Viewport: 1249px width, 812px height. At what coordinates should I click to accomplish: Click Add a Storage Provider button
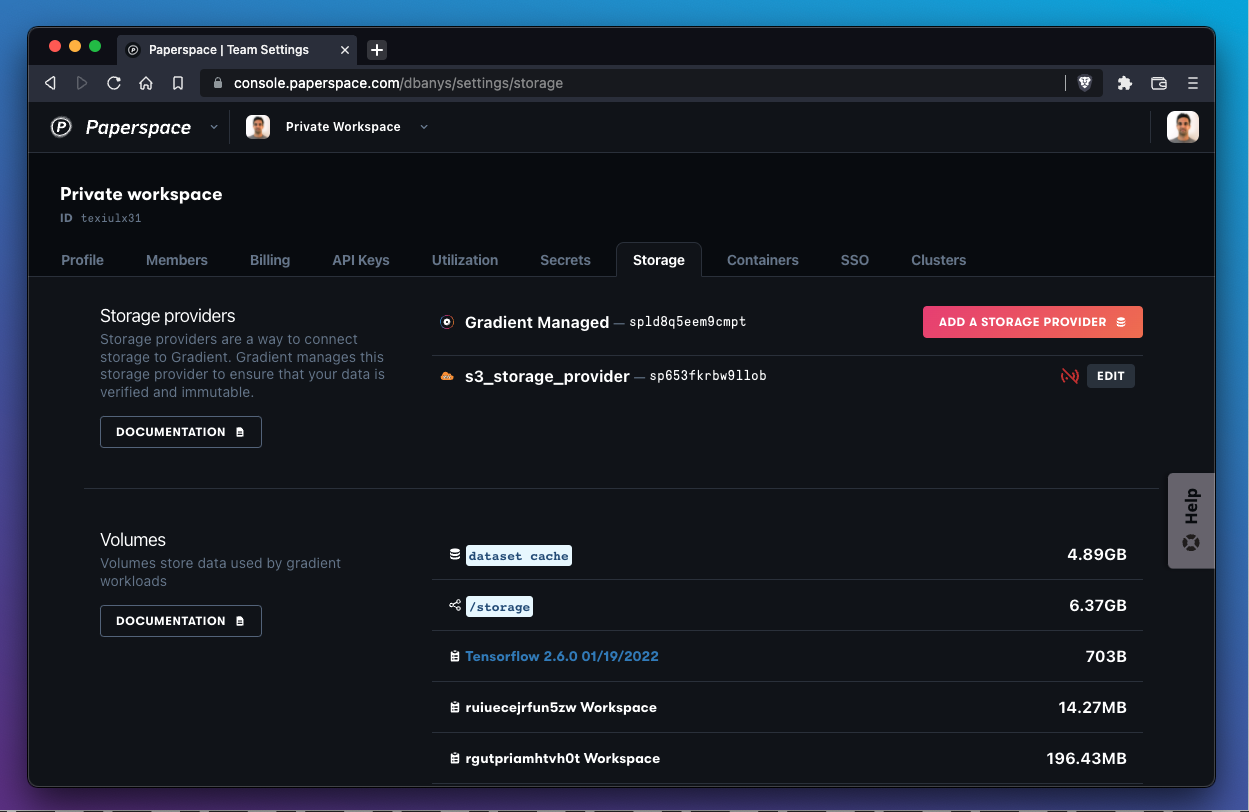(x=1033, y=322)
